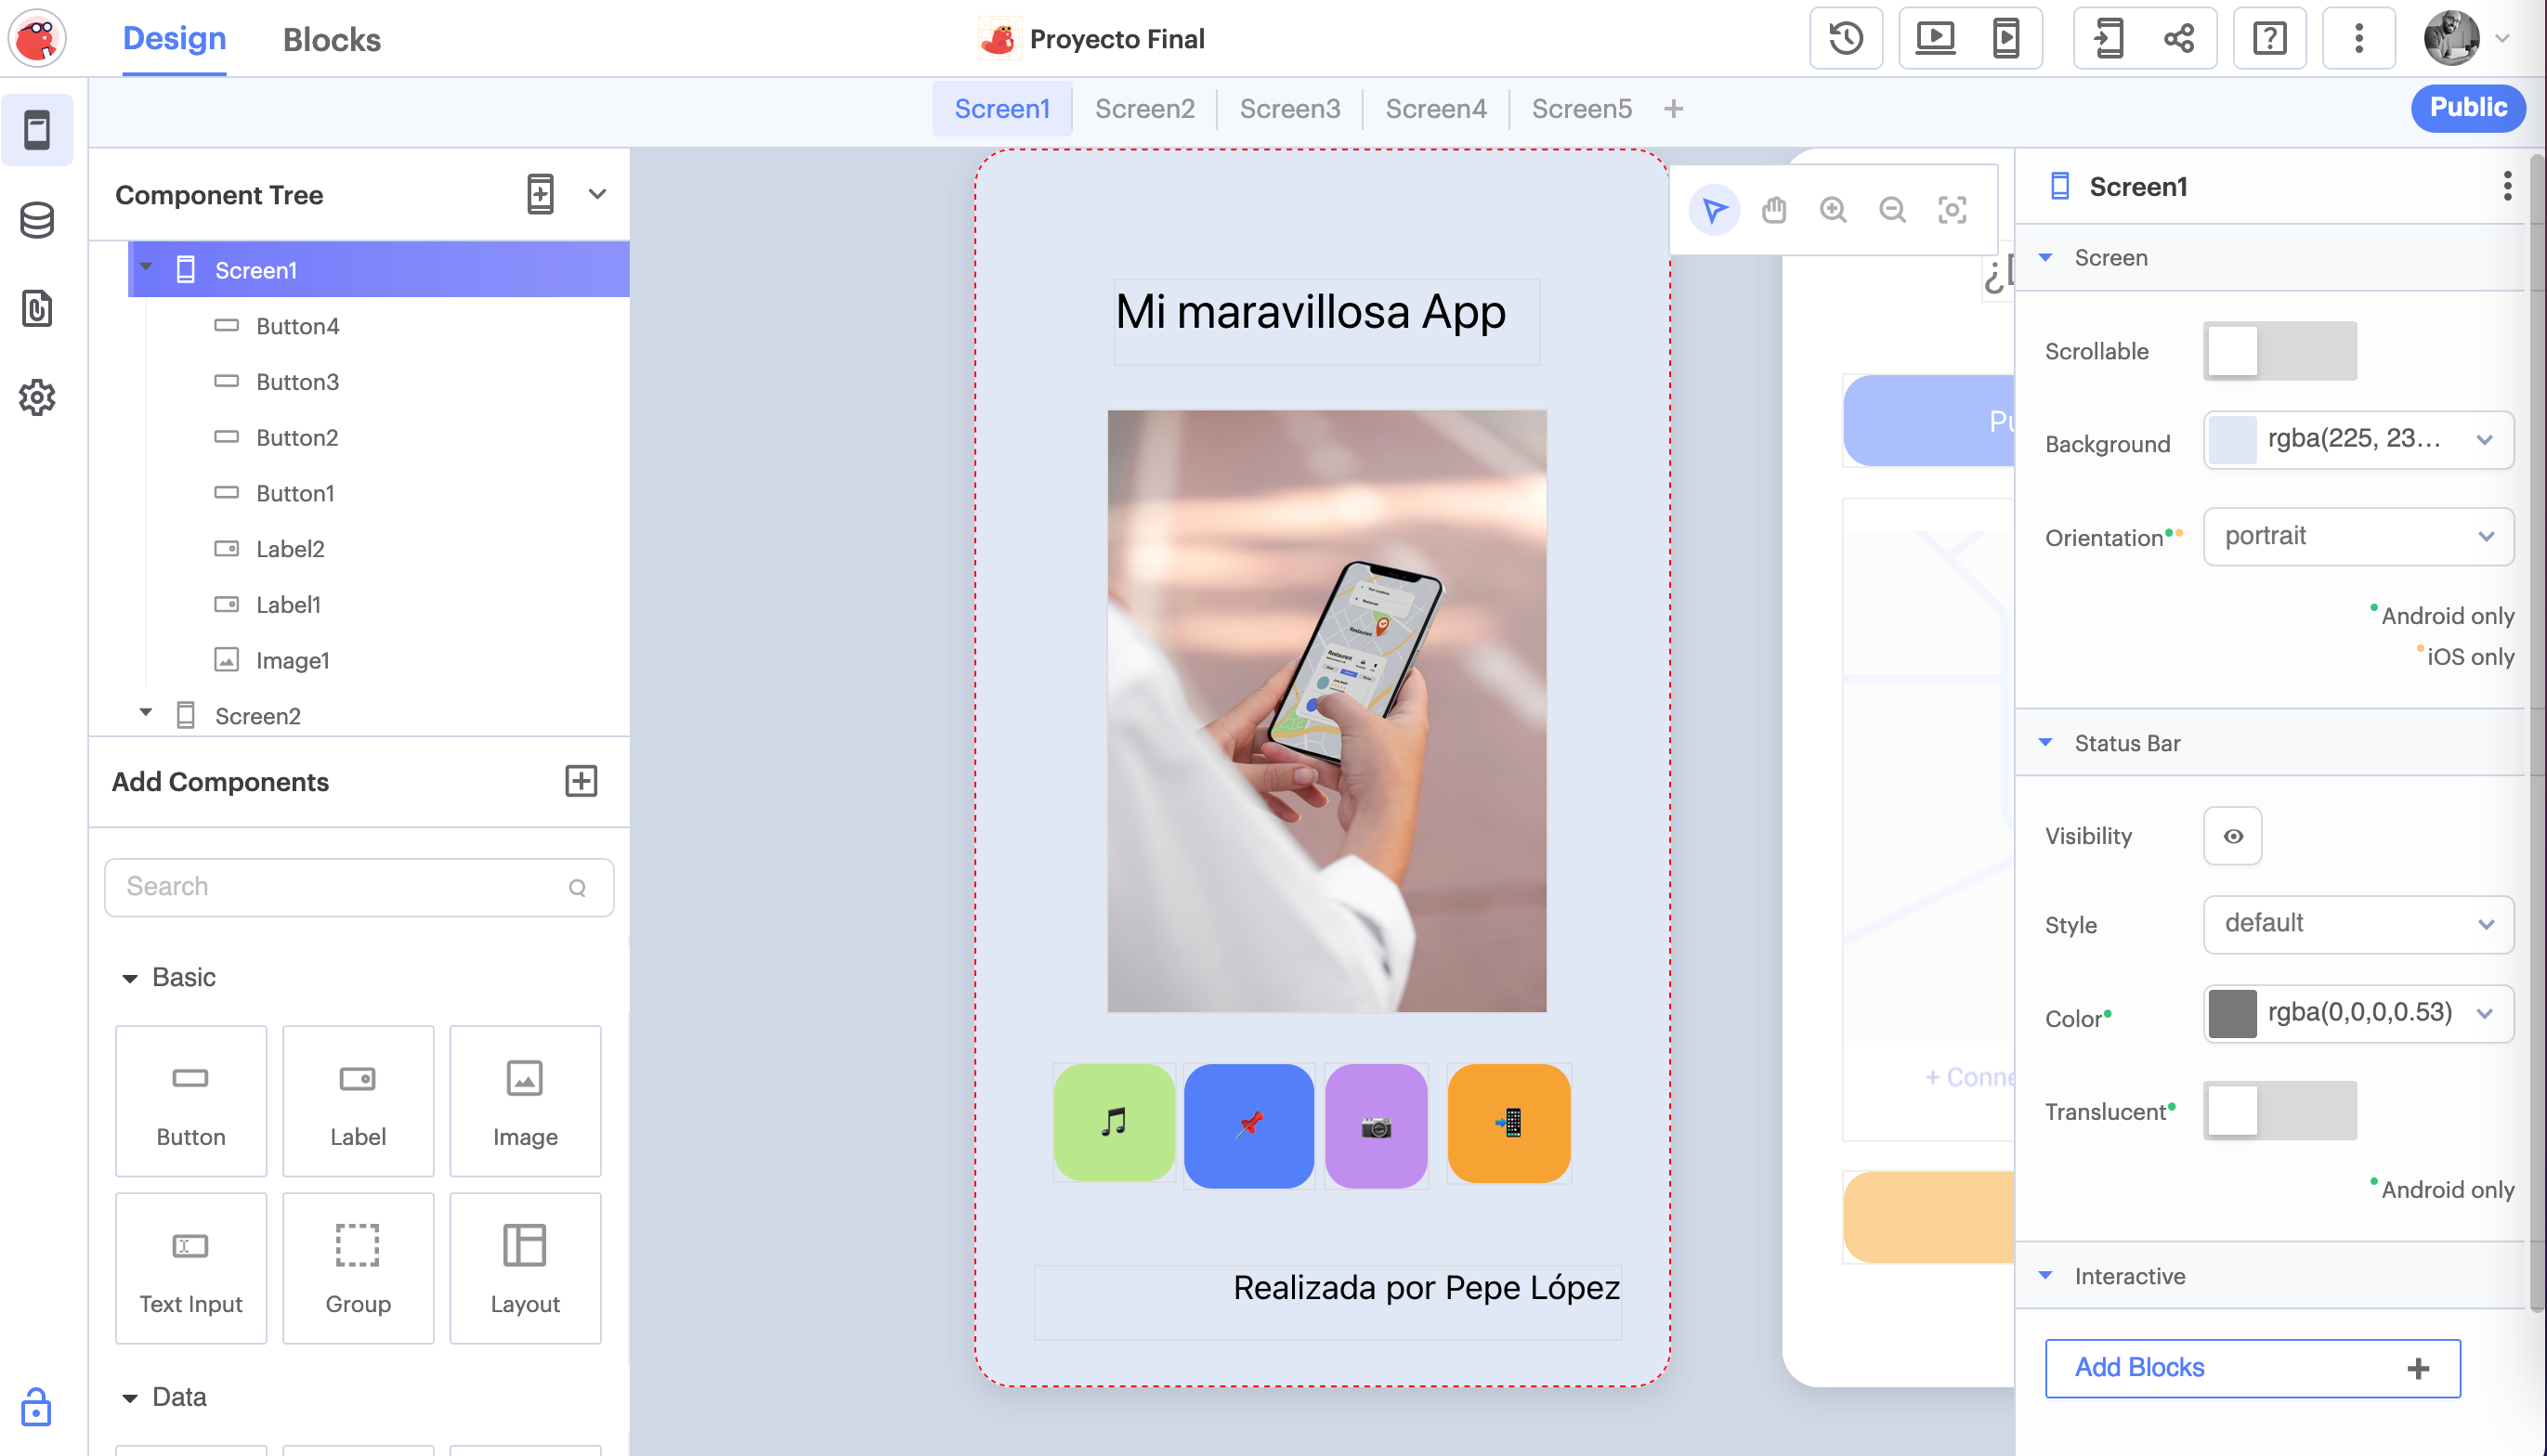Click the Public button

tap(2466, 108)
